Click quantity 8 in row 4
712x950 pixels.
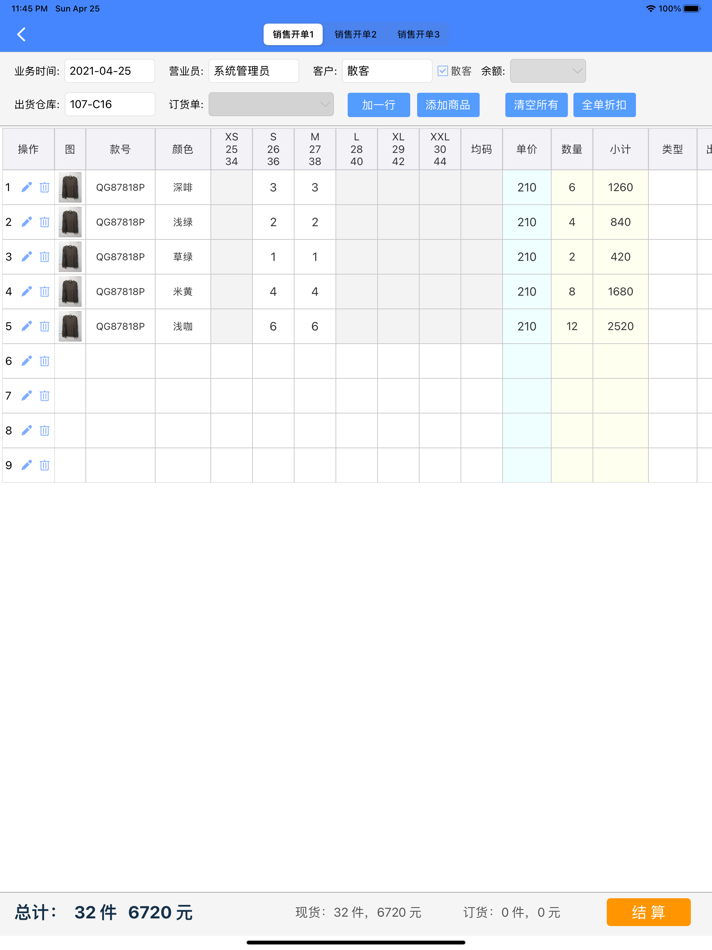click(x=572, y=291)
